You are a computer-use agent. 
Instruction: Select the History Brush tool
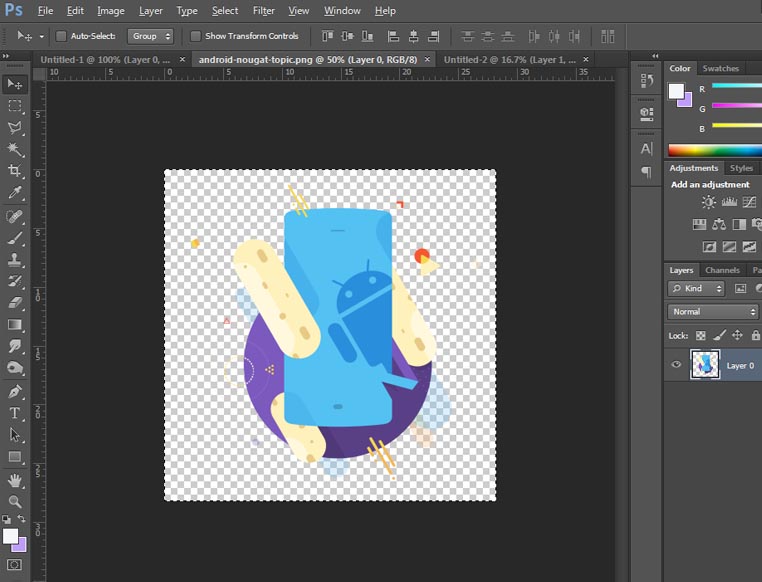pyautogui.click(x=15, y=281)
